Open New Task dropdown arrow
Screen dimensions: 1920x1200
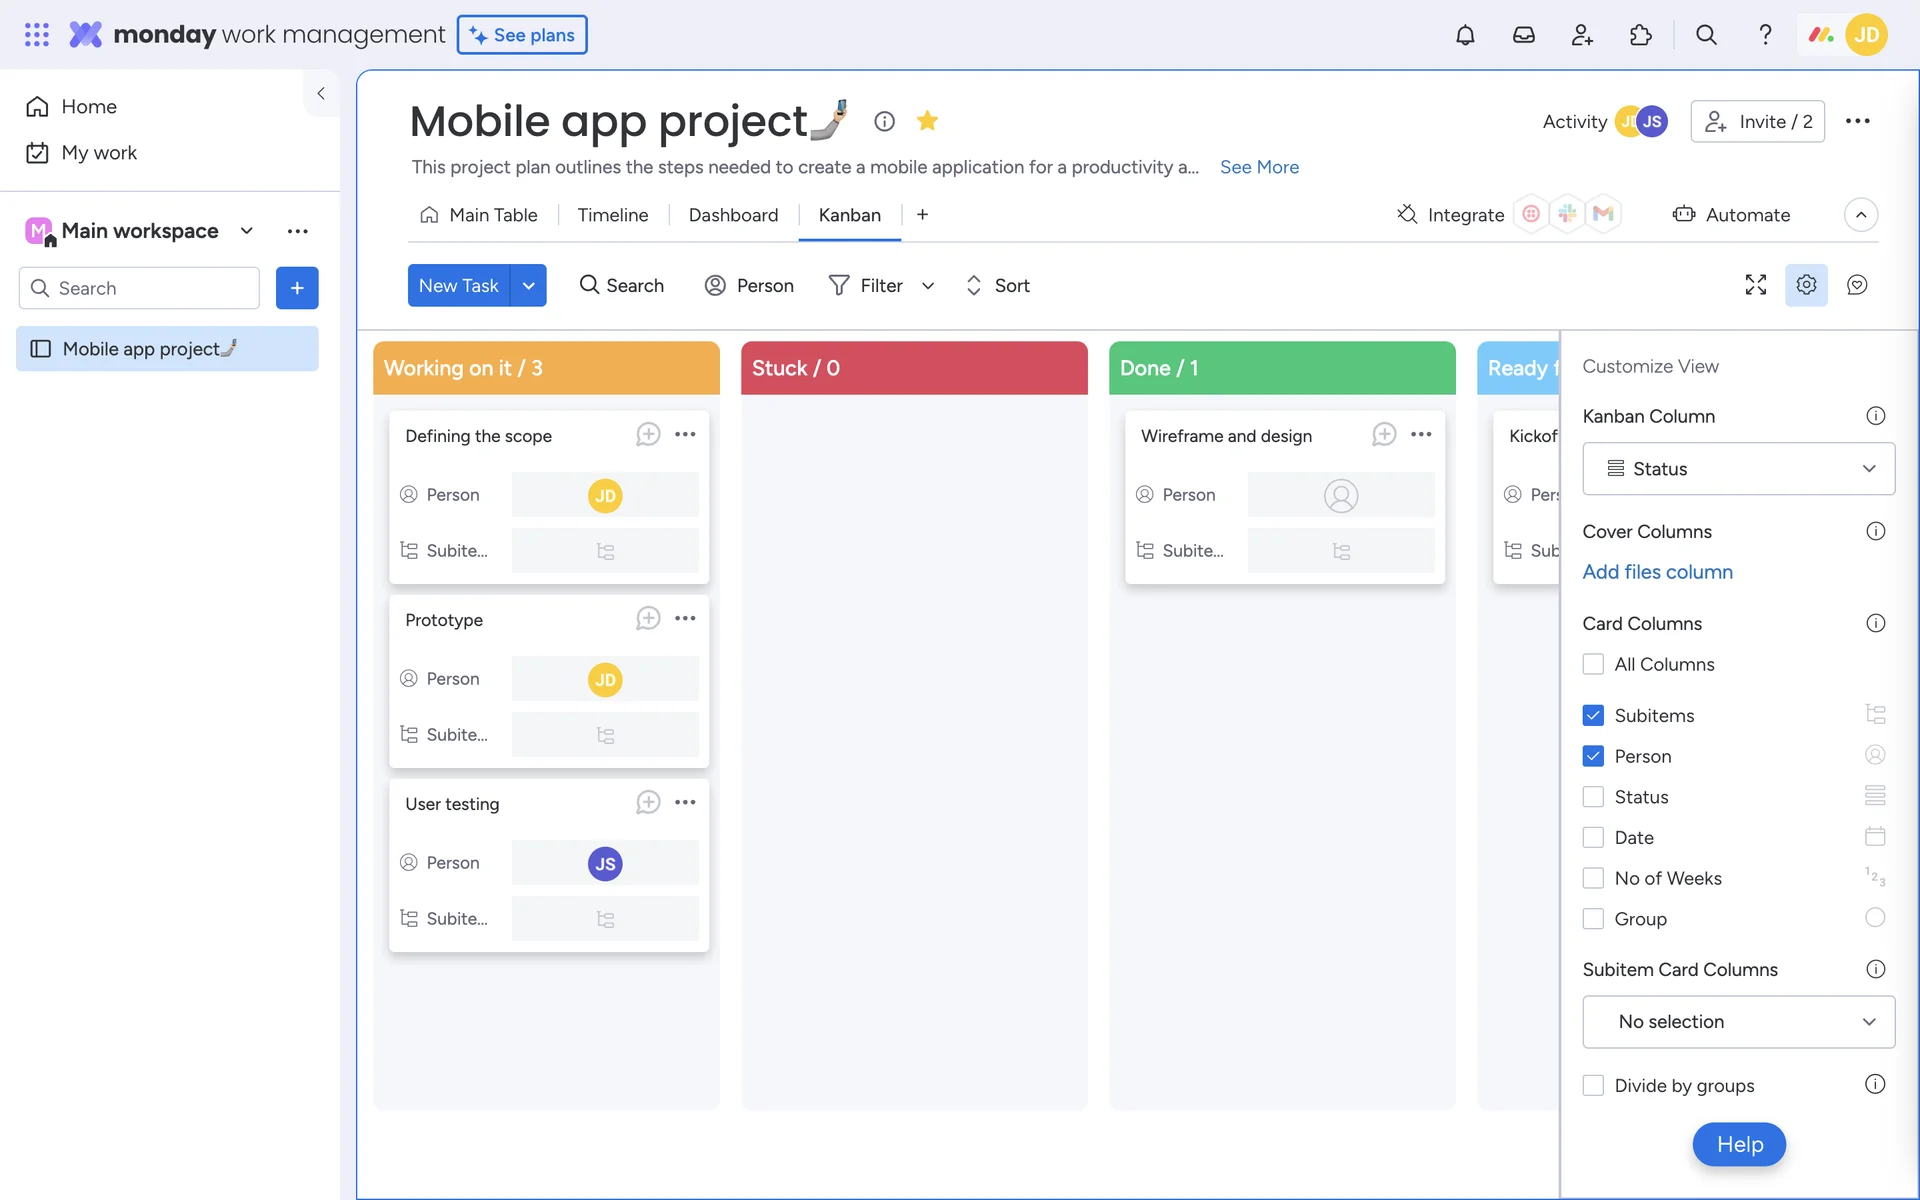click(x=528, y=286)
